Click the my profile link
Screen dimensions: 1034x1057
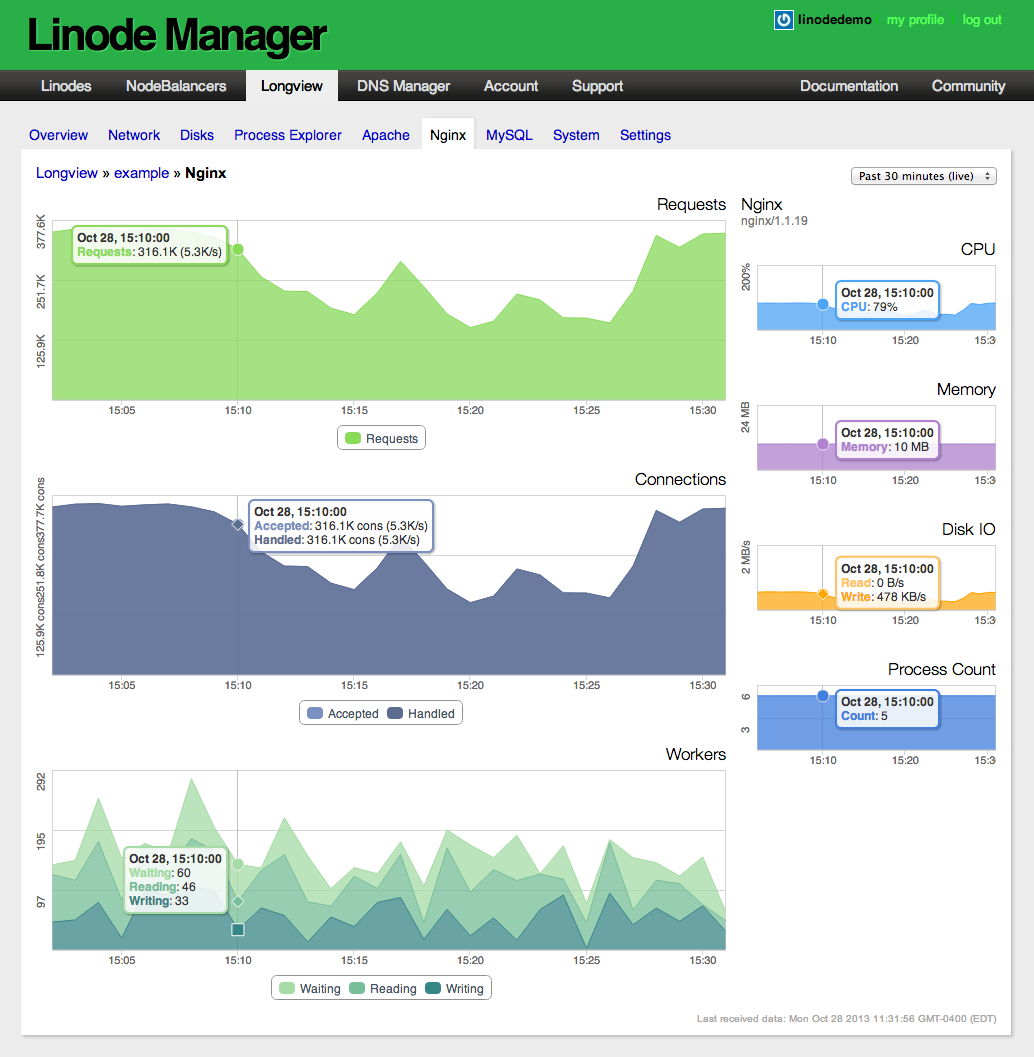coord(915,20)
